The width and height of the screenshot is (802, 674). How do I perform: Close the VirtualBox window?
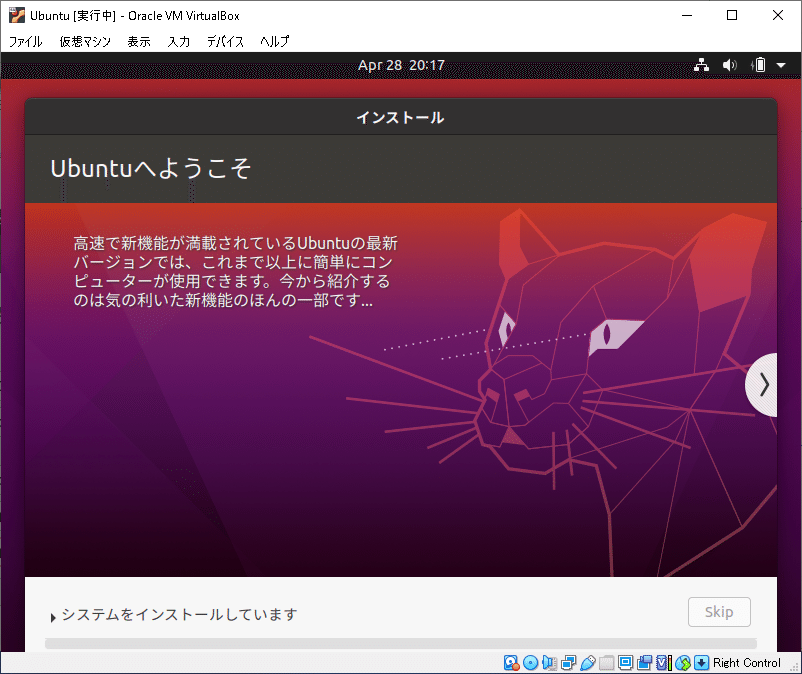[777, 15]
